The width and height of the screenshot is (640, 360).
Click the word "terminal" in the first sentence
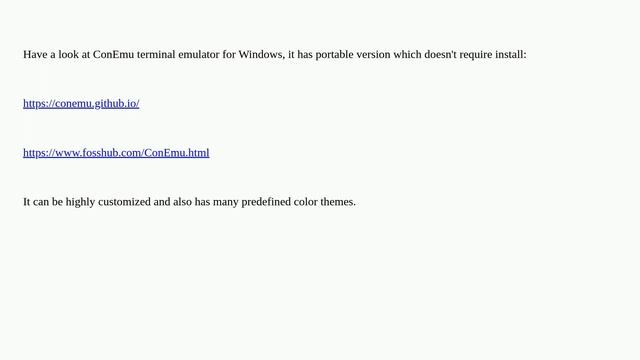(x=156, y=54)
